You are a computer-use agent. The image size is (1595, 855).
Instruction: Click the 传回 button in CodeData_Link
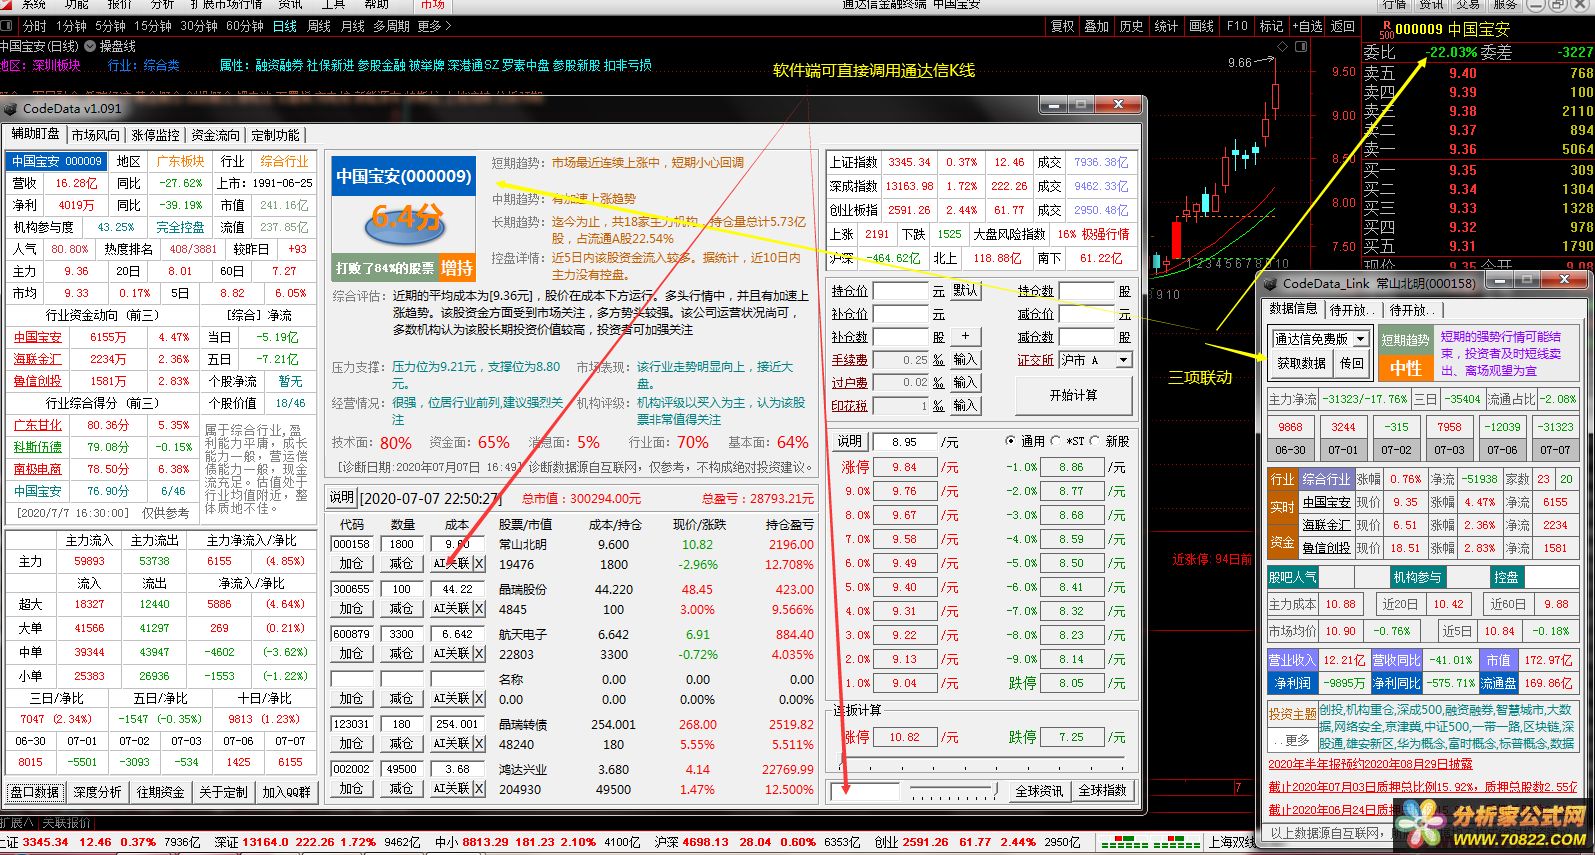1352,363
